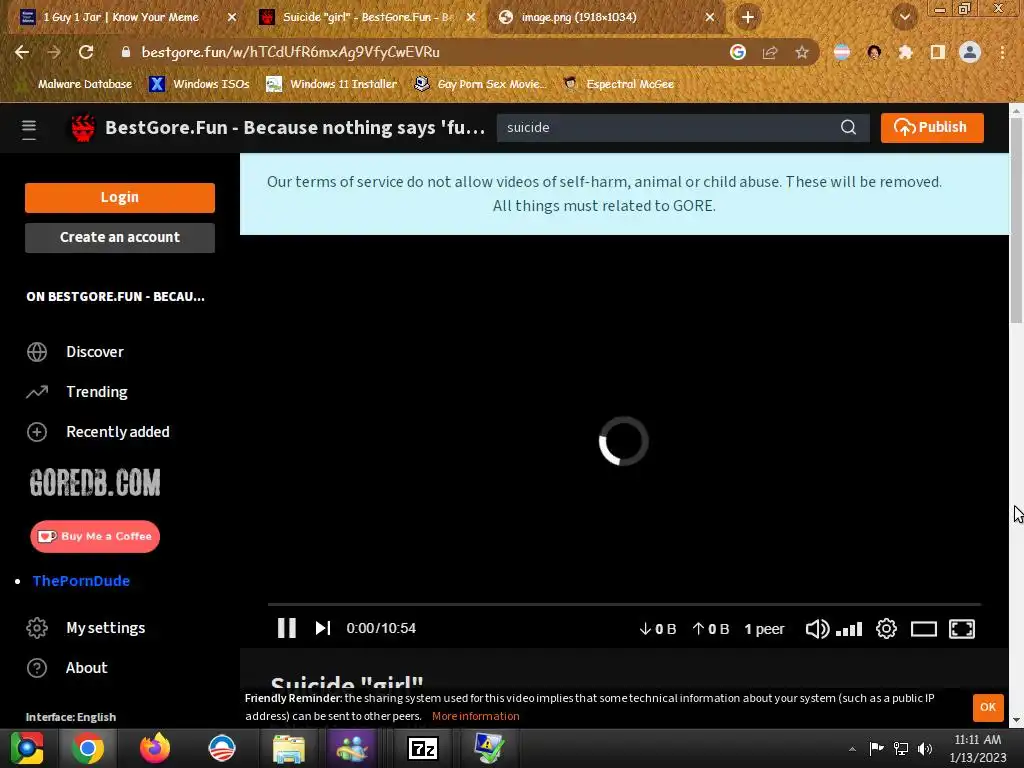
Task: Click the Publish upload button
Action: click(932, 127)
